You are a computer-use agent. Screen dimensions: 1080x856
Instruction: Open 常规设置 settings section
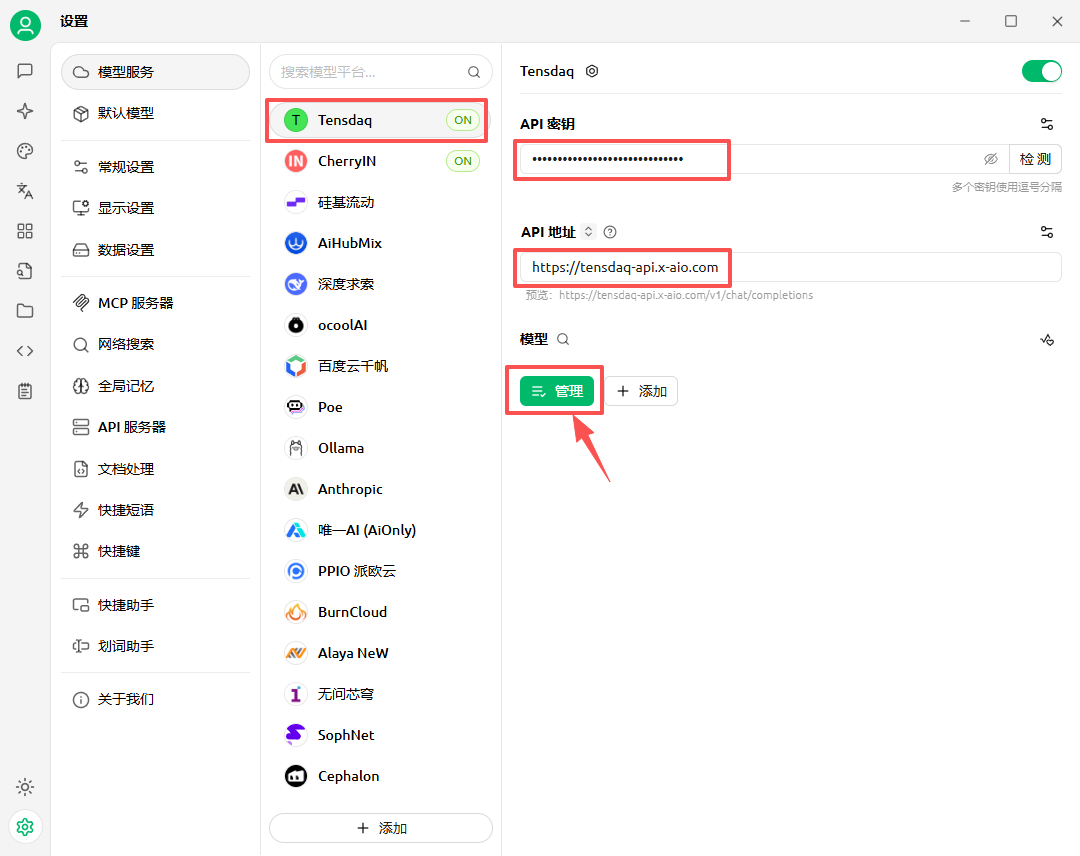155,167
